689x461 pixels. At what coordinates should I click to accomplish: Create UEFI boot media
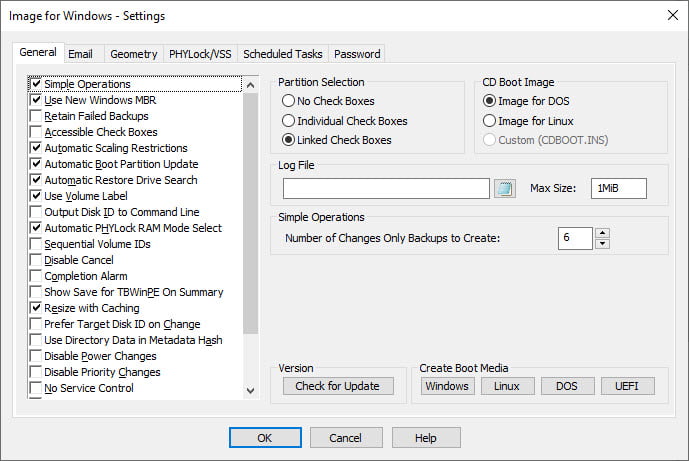[x=627, y=386]
